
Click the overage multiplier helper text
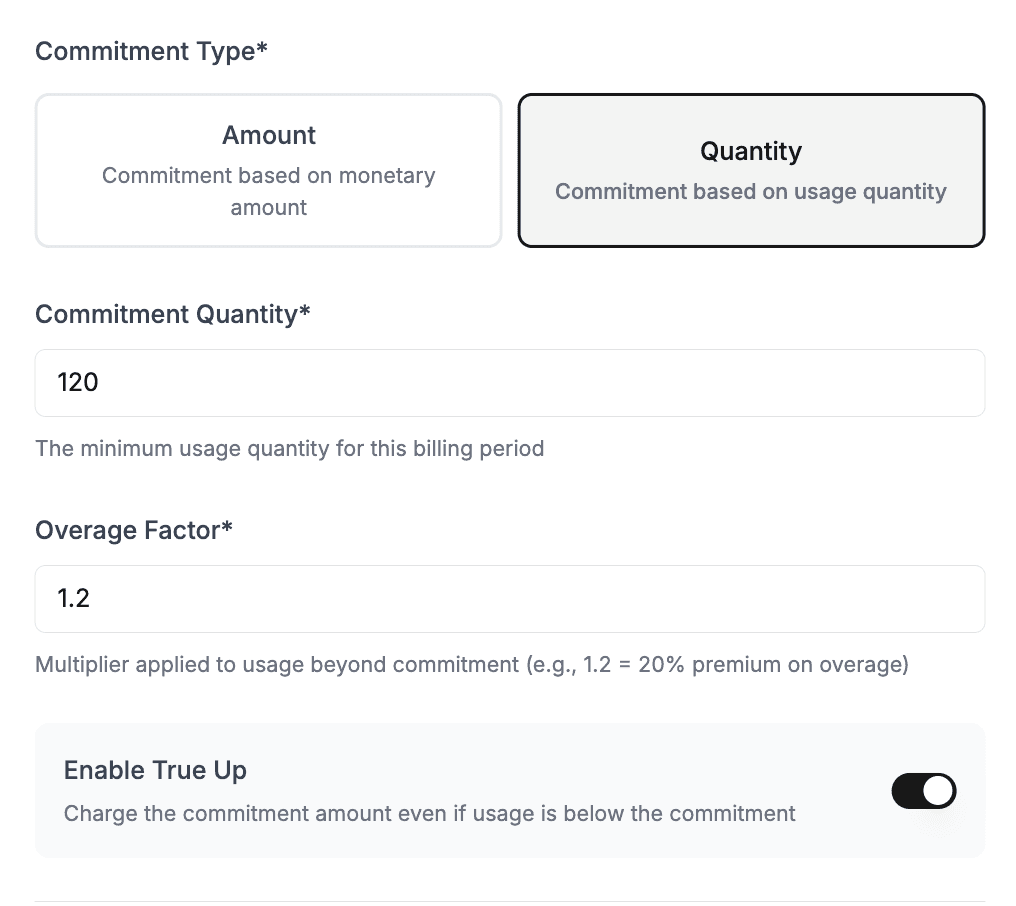pos(471,664)
